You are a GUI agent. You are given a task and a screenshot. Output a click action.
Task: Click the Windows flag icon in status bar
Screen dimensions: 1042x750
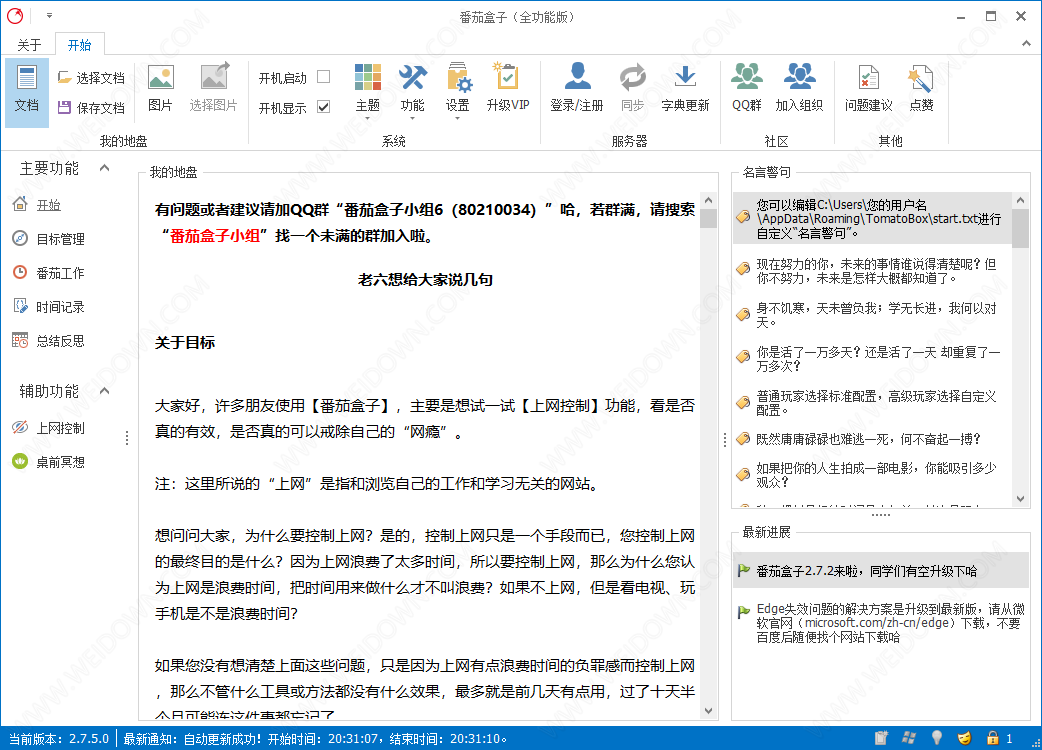point(908,737)
